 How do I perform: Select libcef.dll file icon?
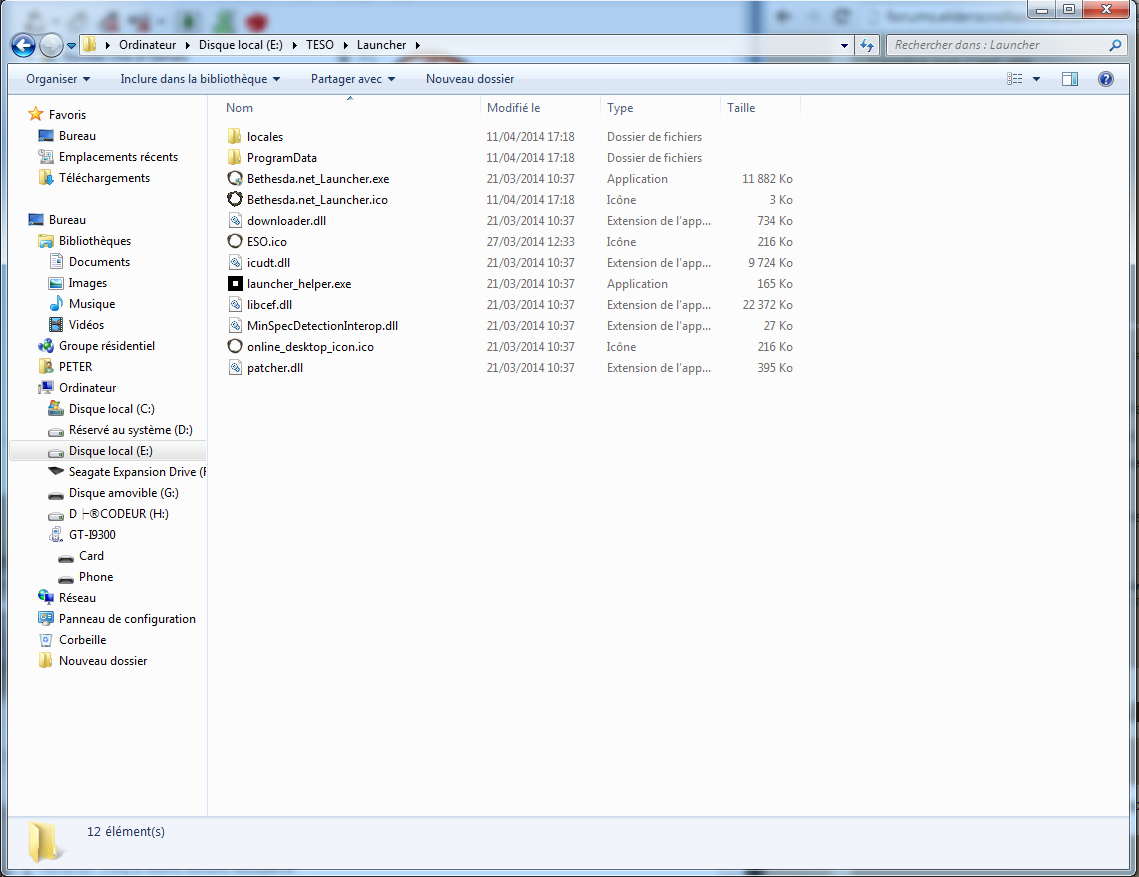pyautogui.click(x=235, y=305)
